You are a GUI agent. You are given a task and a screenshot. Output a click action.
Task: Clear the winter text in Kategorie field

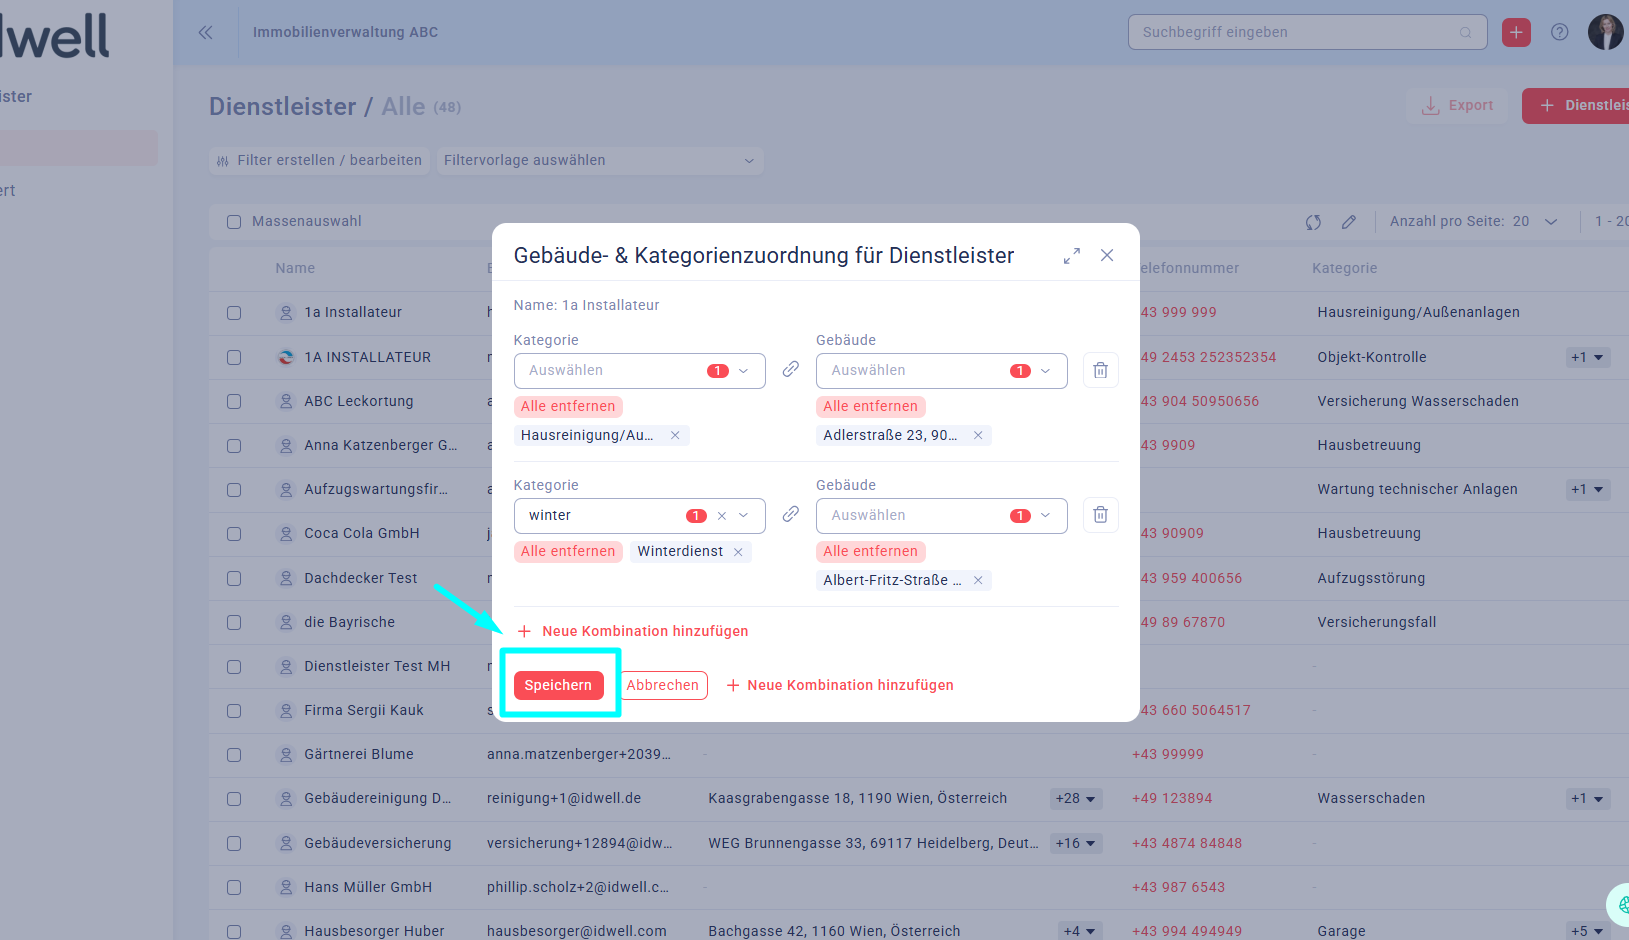coord(722,516)
